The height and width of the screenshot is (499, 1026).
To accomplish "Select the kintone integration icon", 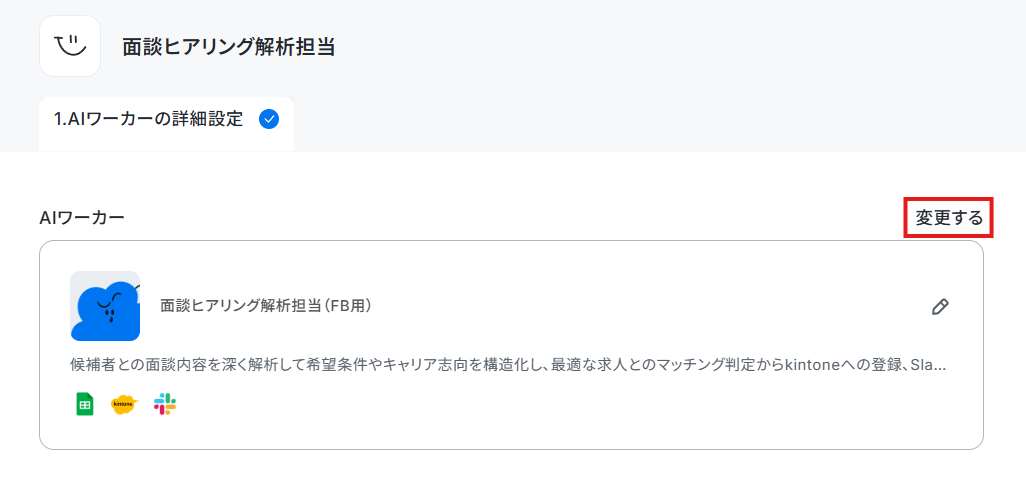I will coord(124,404).
